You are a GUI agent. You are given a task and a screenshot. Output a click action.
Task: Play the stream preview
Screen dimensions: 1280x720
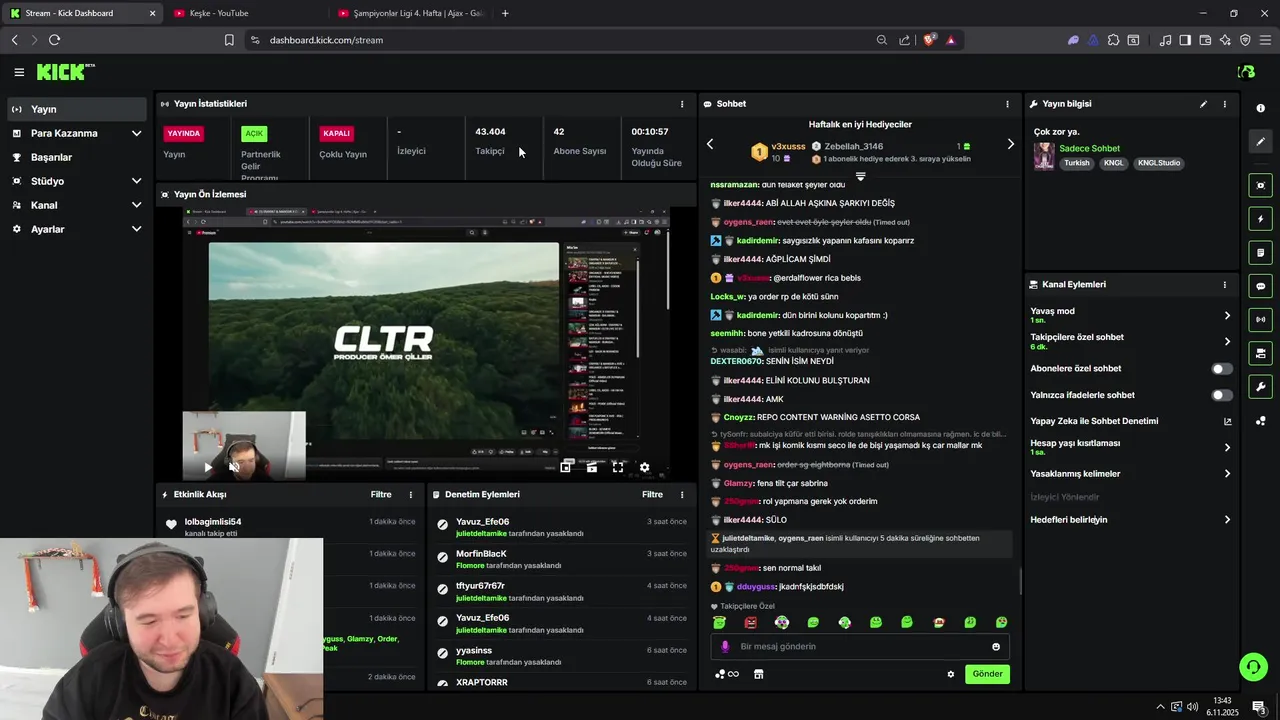pos(208,467)
